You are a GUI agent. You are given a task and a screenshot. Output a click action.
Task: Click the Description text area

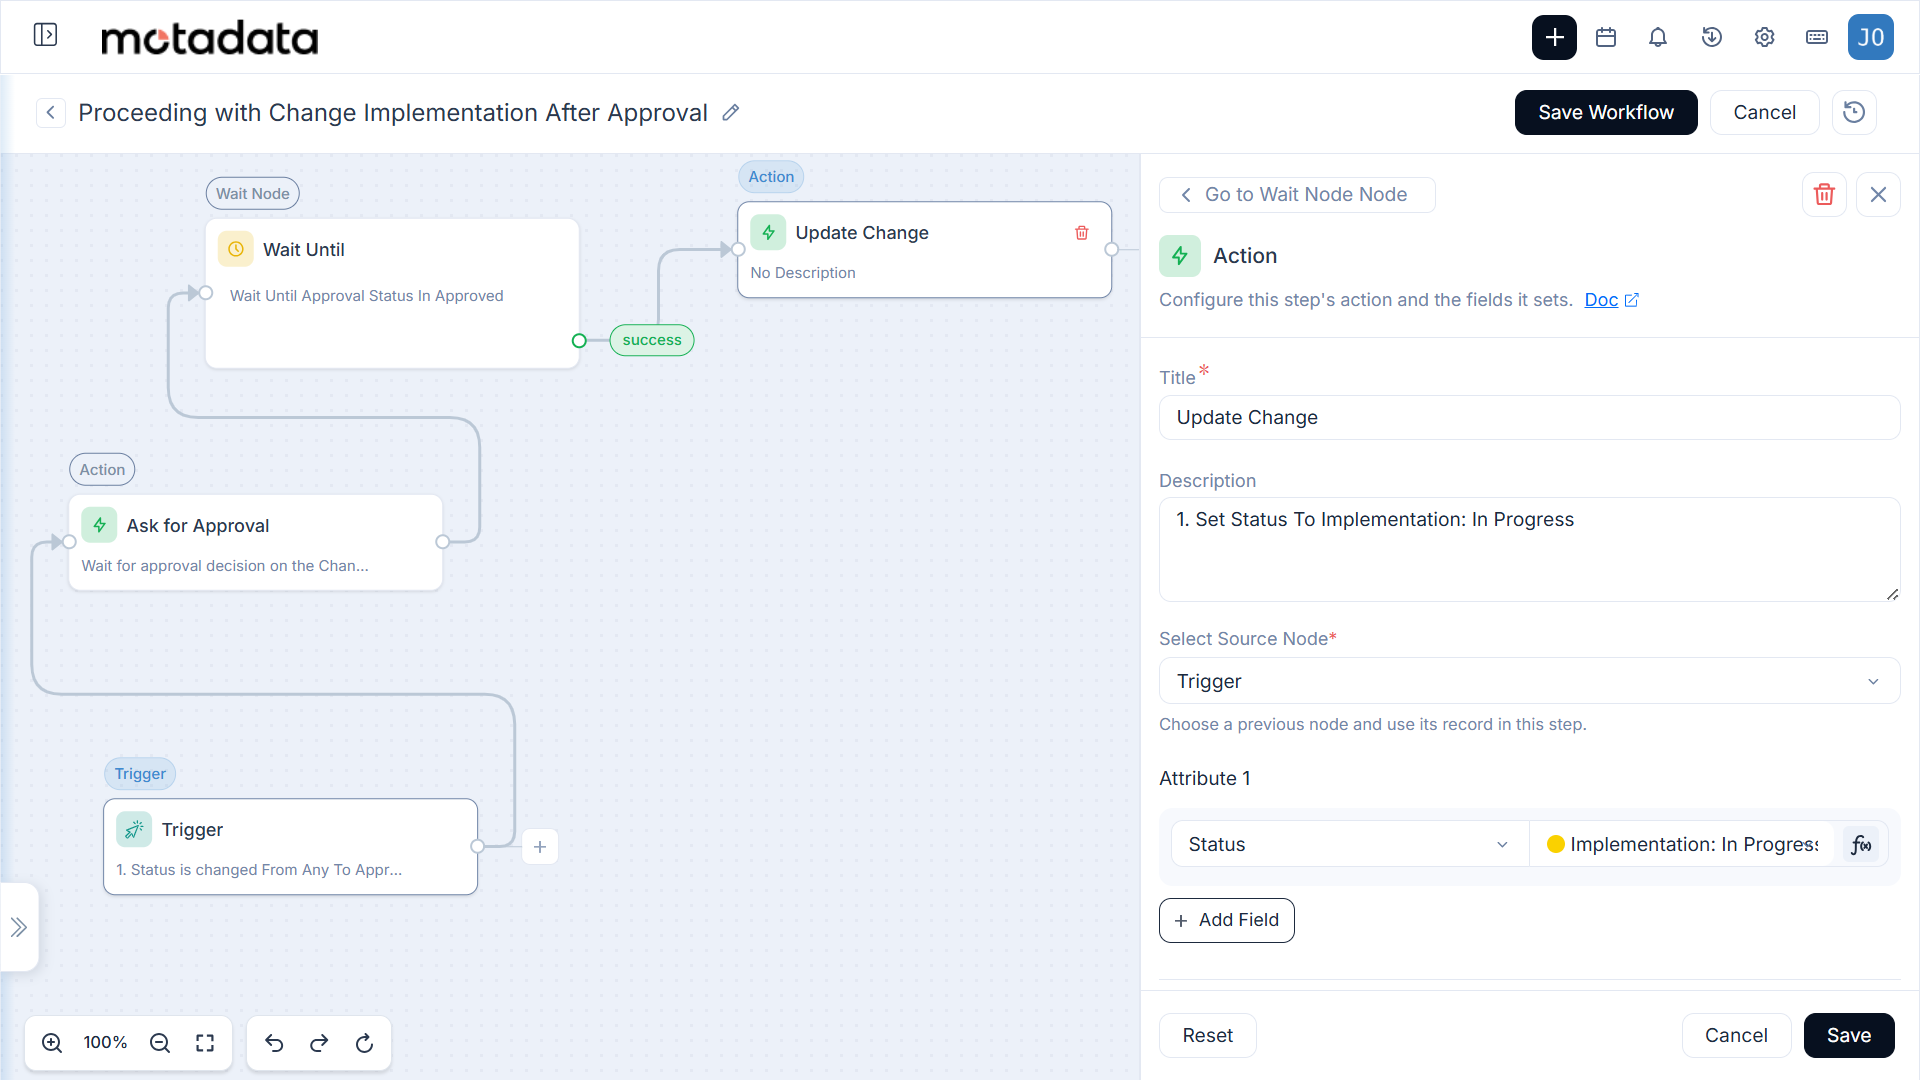(x=1529, y=549)
